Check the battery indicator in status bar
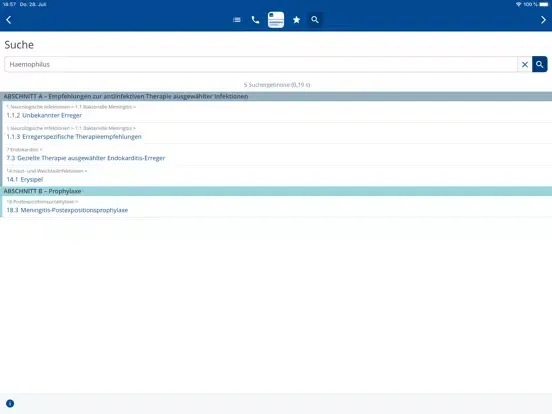Screen dimensions: 552x414 544,4
